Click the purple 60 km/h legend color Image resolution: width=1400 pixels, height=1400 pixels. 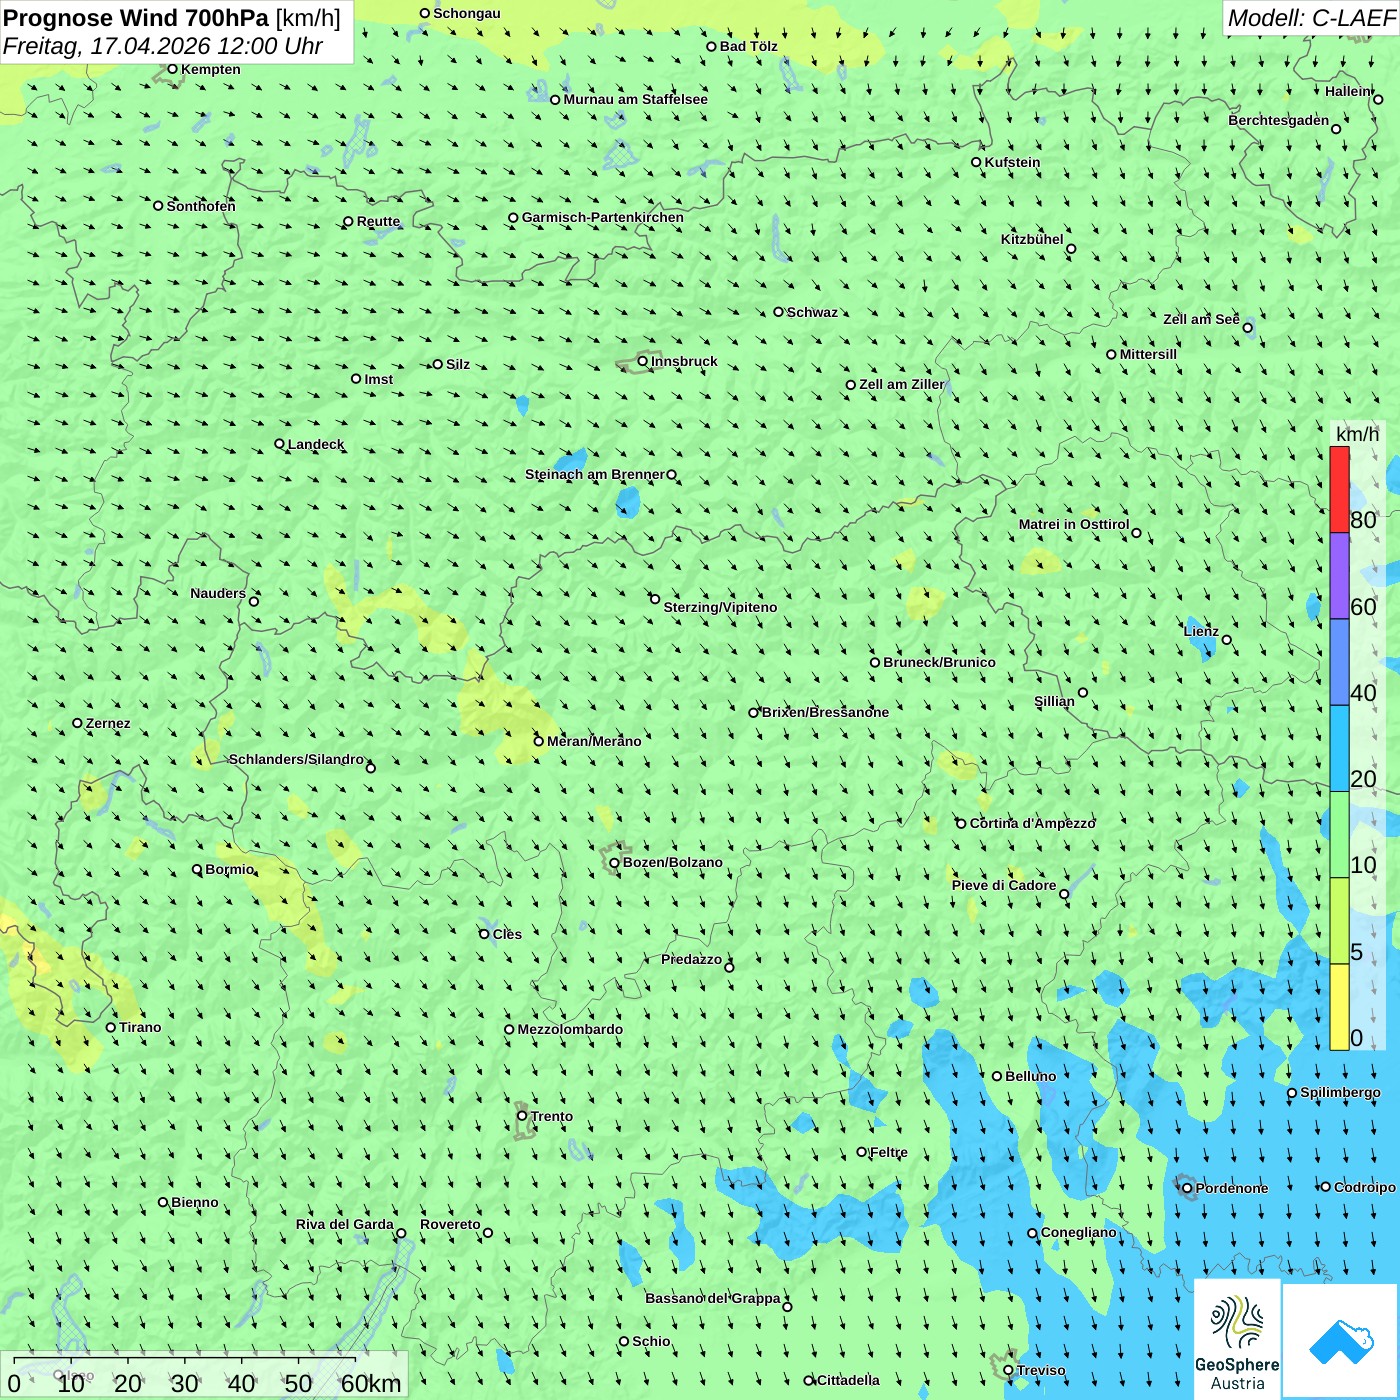point(1339,576)
